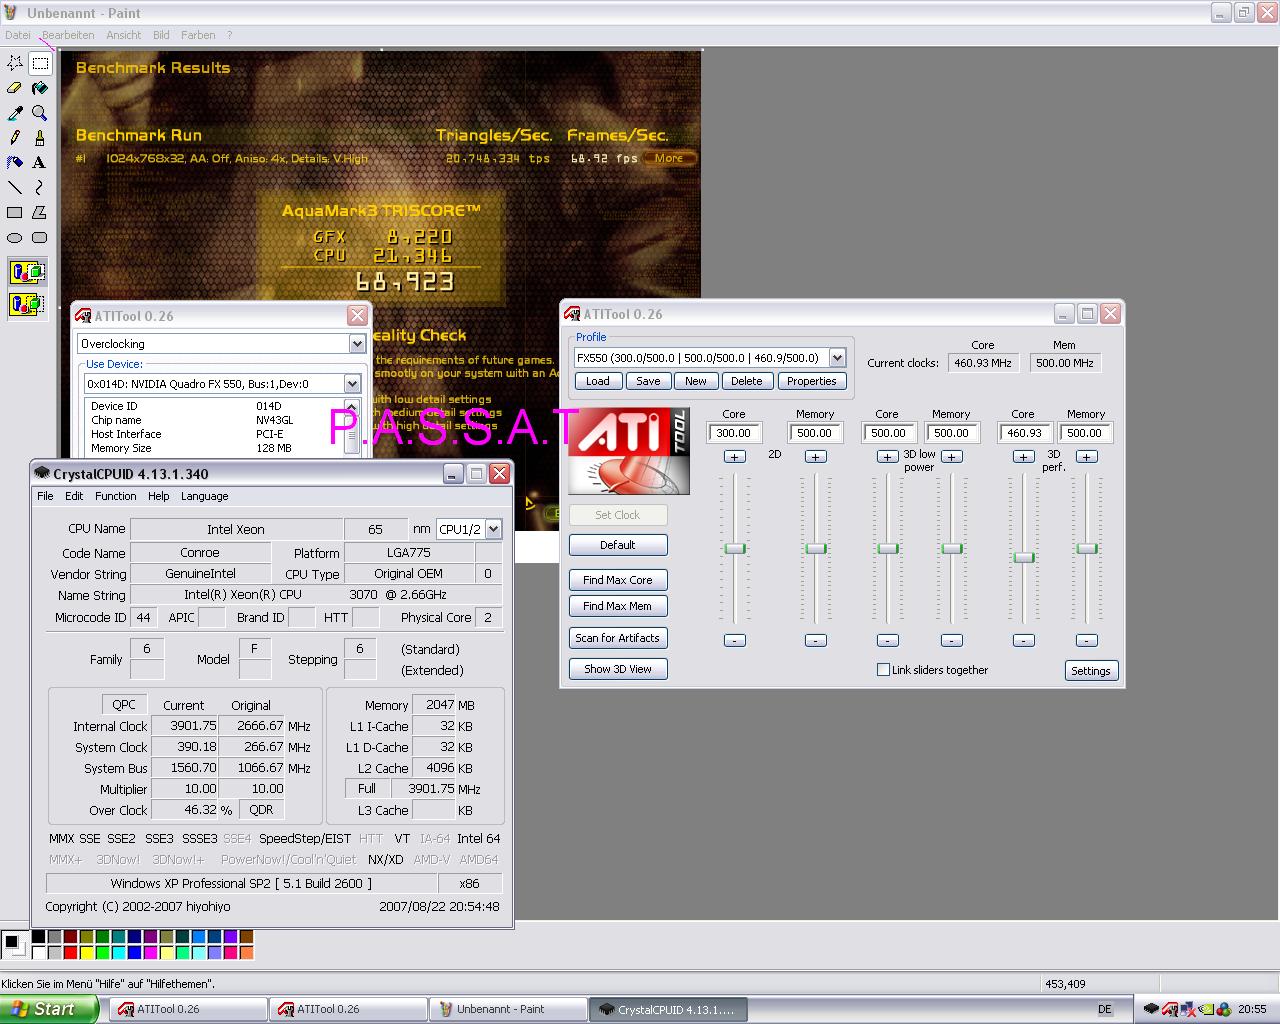The width and height of the screenshot is (1280, 1024).
Task: Open ATITool Settings button
Action: click(x=1091, y=671)
